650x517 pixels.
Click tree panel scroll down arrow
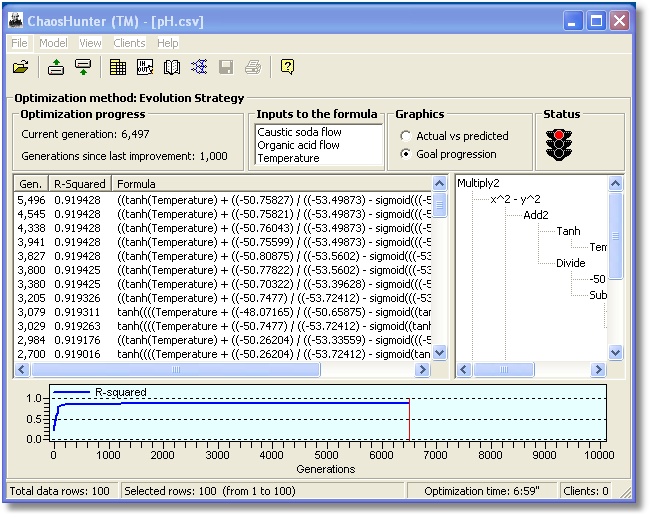616,353
